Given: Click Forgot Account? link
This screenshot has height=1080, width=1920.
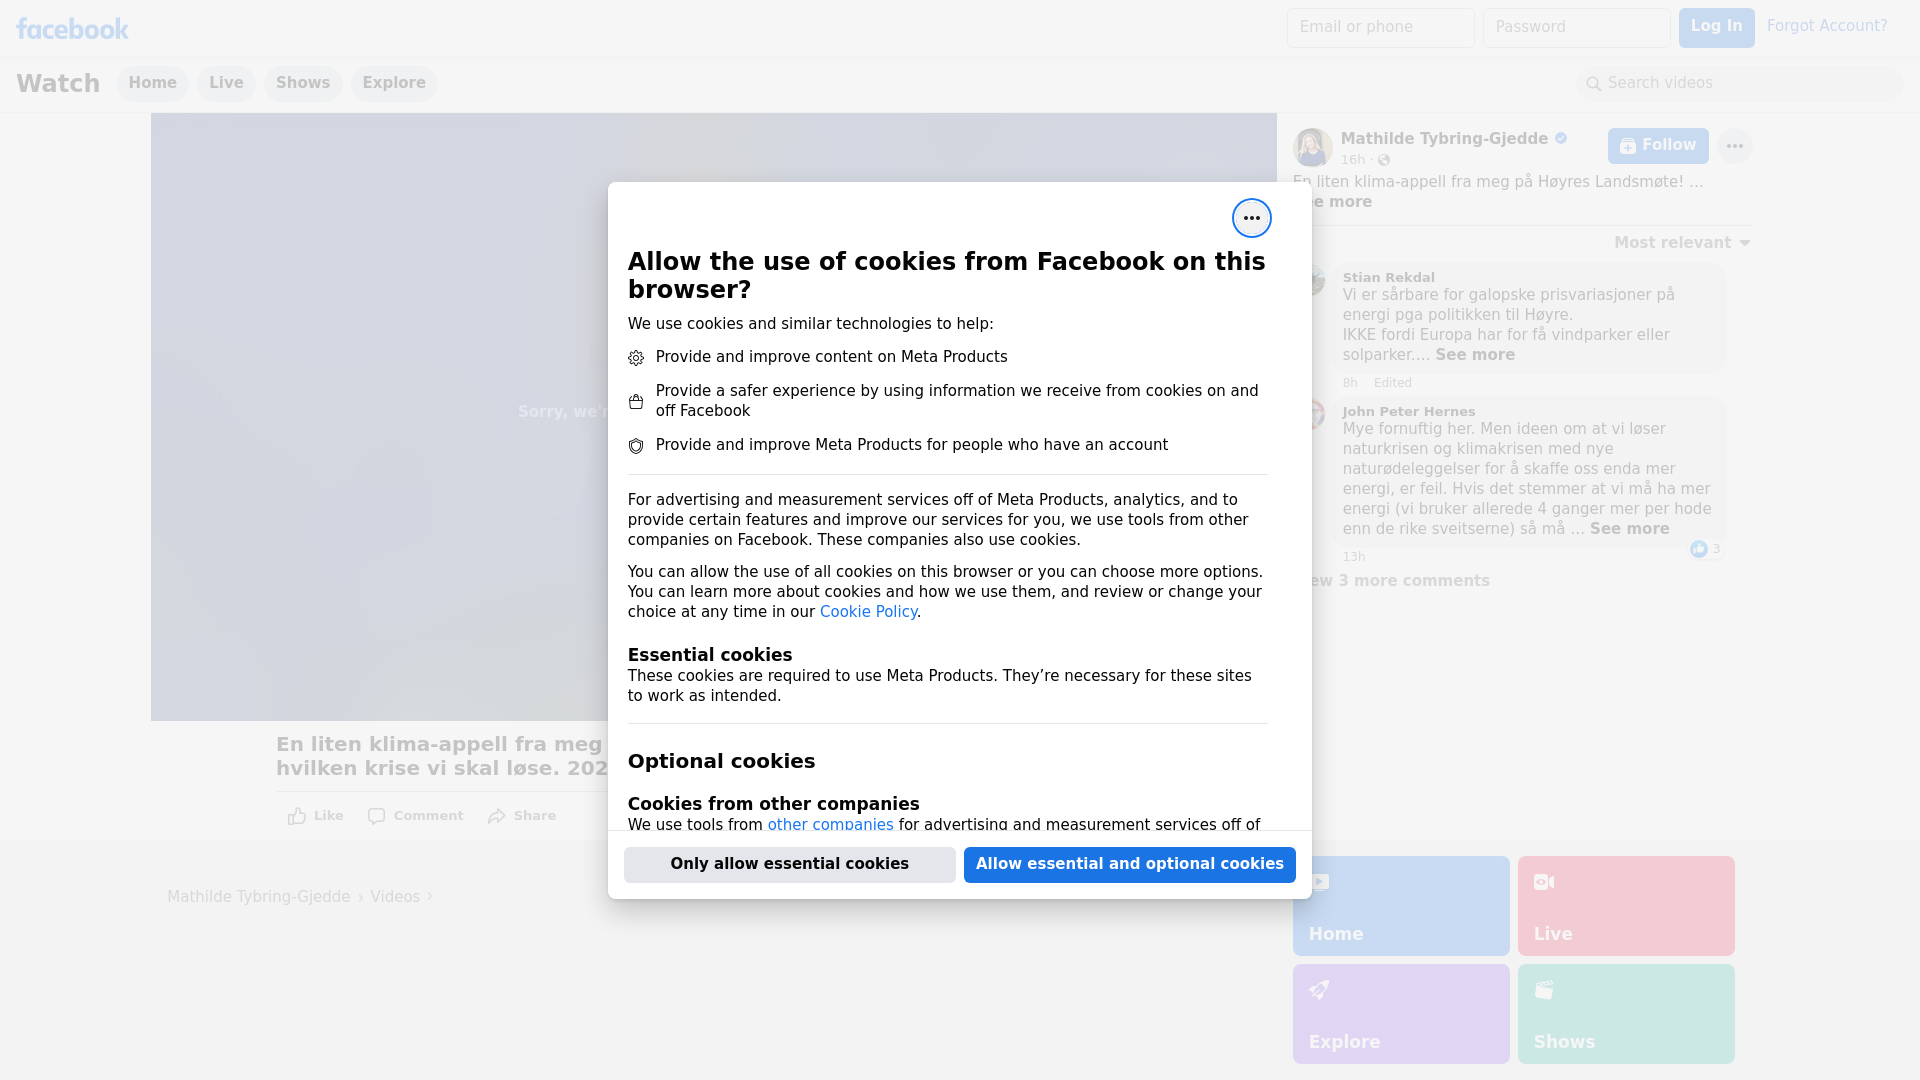Looking at the screenshot, I should coord(1827,26).
